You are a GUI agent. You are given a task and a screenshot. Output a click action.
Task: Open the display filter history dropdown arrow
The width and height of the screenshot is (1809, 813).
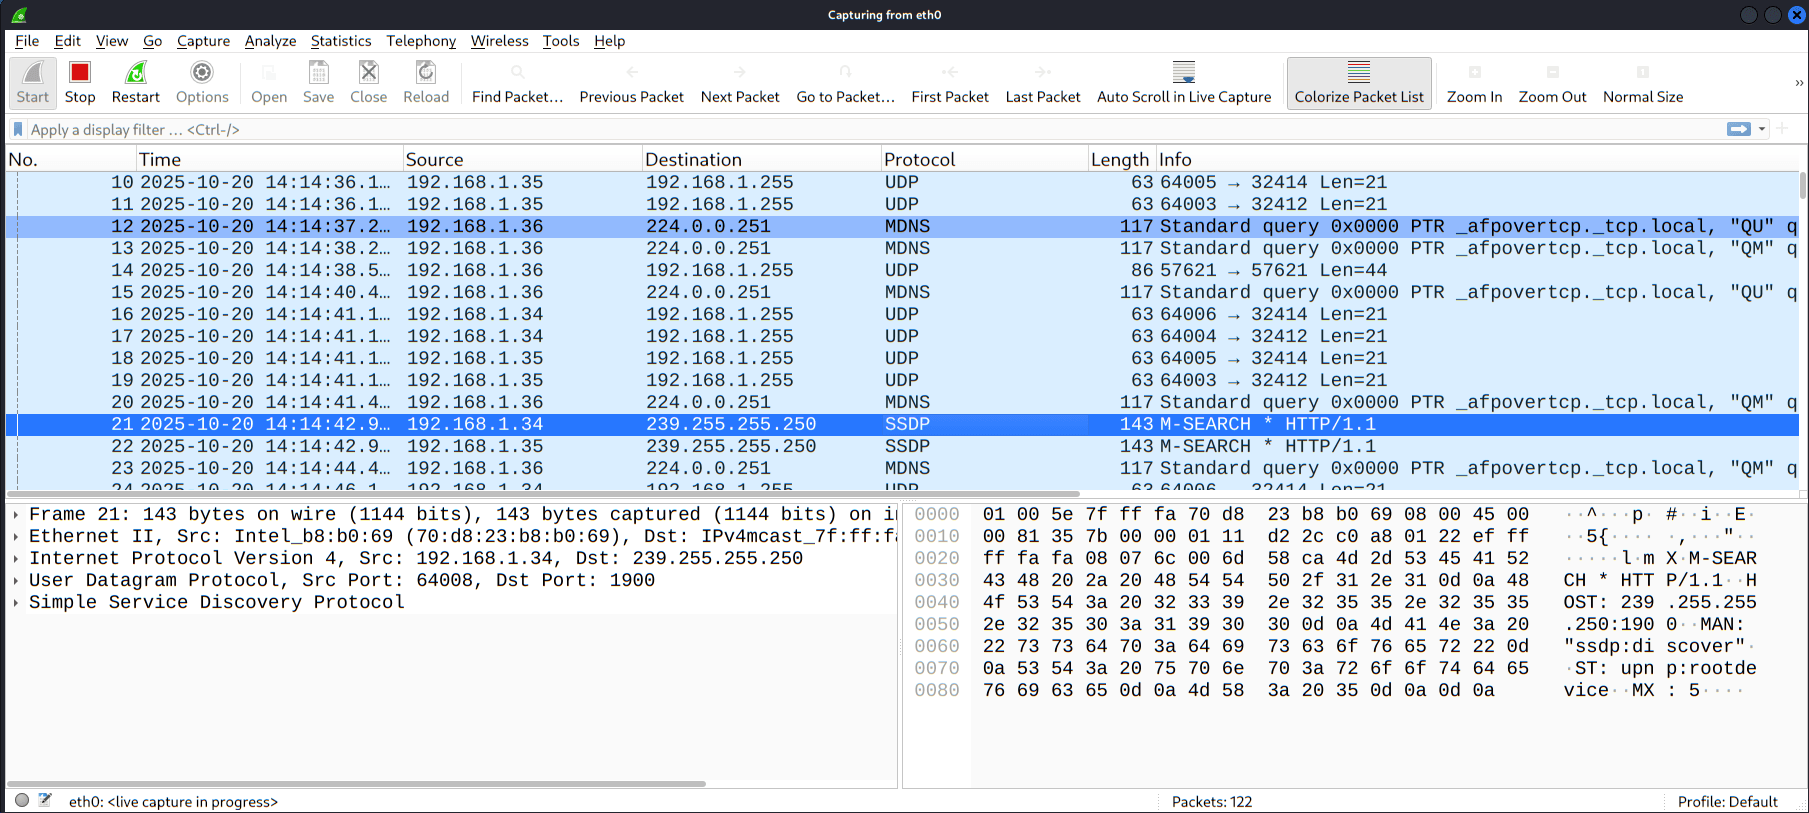[x=1762, y=129]
